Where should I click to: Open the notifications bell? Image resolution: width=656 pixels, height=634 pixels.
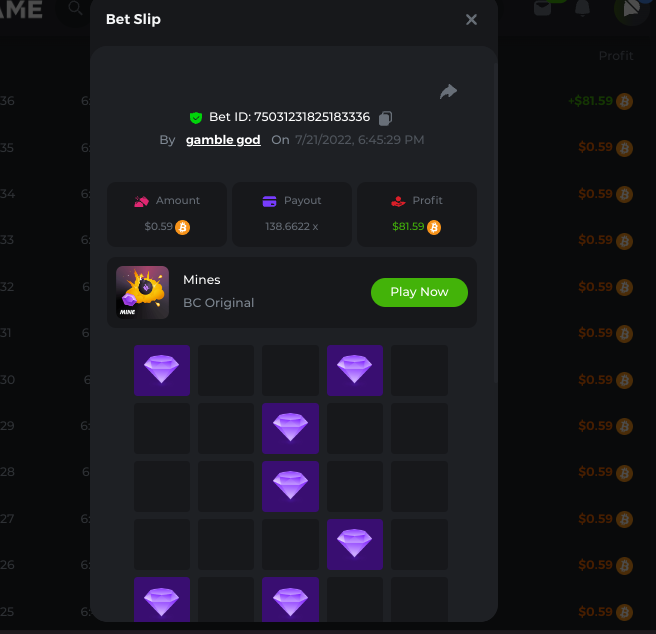(582, 8)
